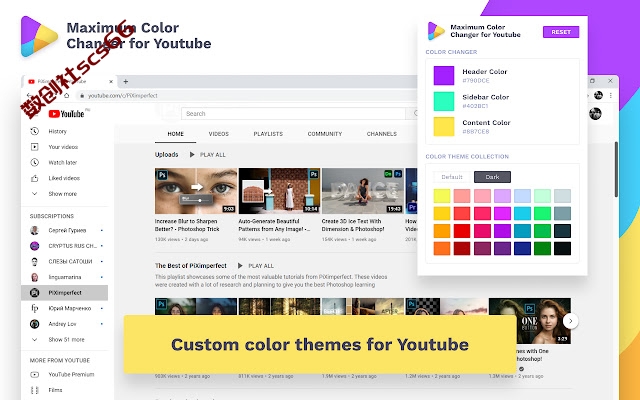Click the YouTube search field
The width and height of the screenshot is (640, 400).
click(293, 113)
